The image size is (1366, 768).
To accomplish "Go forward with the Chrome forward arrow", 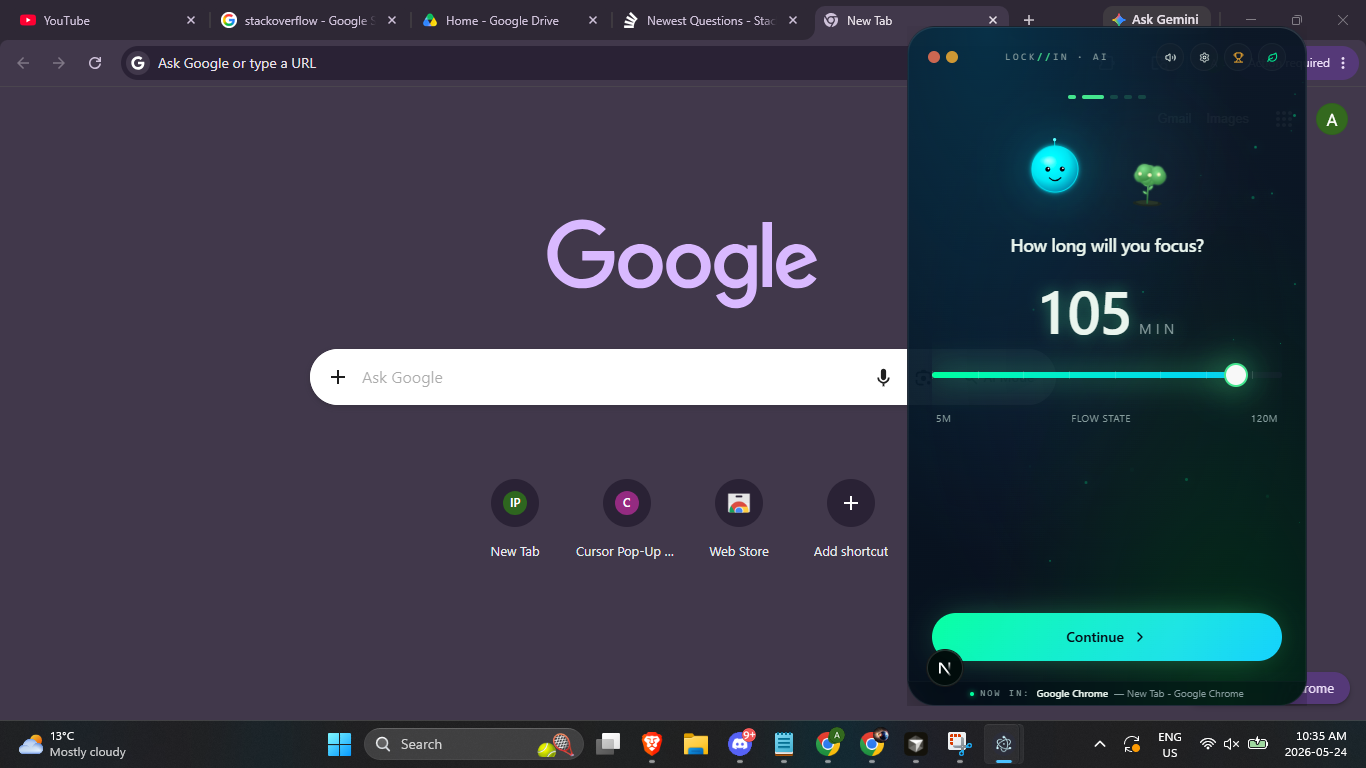I will [59, 63].
